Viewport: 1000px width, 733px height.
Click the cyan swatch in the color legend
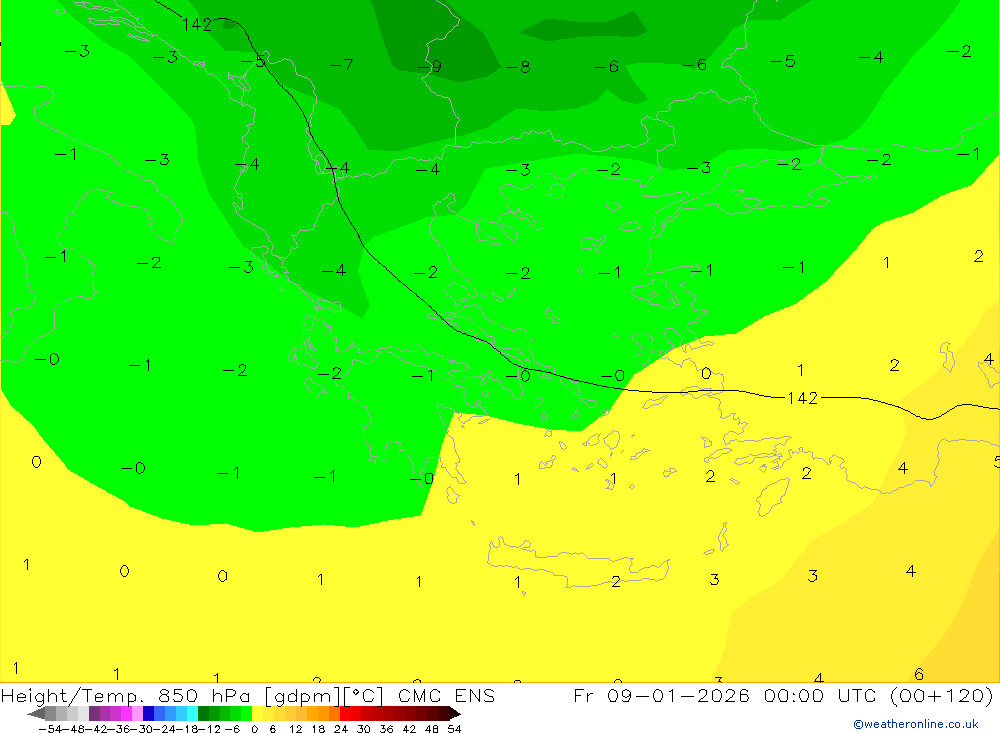point(192,714)
